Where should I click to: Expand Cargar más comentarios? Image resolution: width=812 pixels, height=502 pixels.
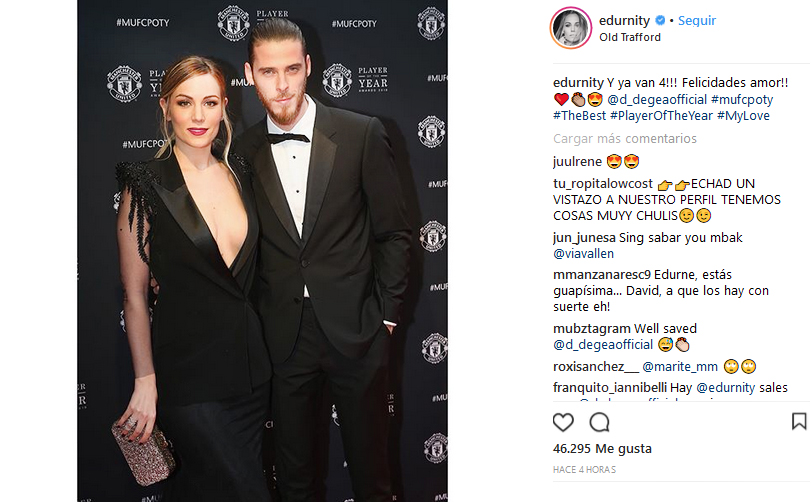625,138
